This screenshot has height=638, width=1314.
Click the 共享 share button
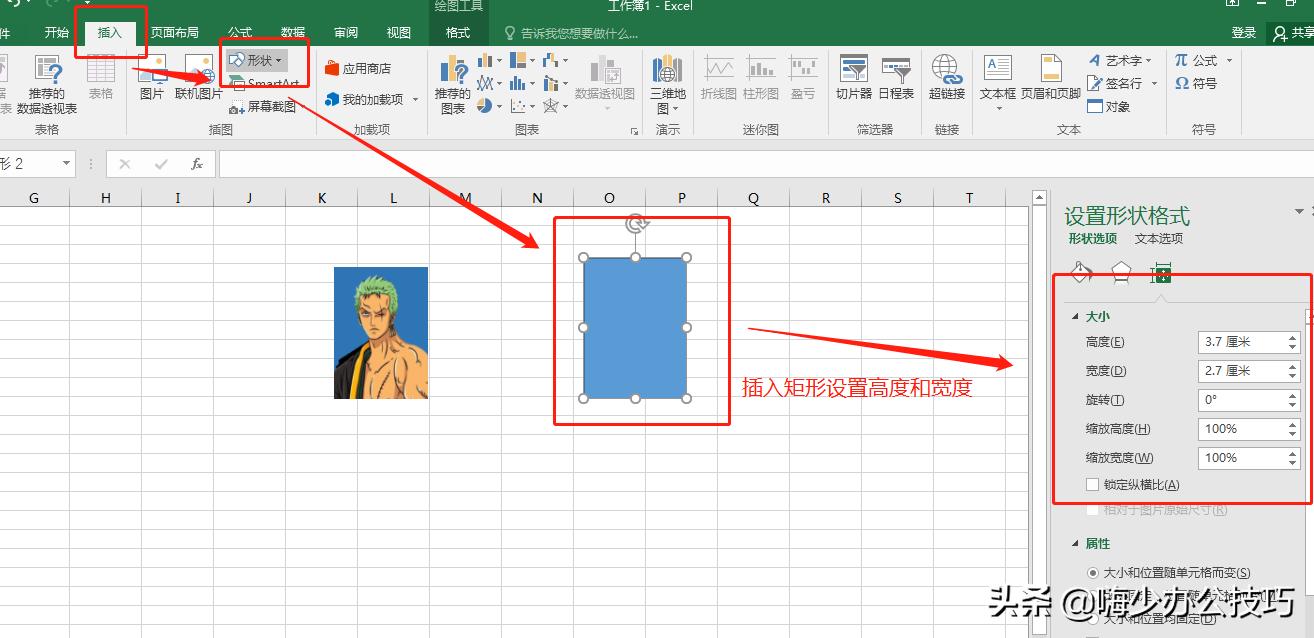(x=1293, y=33)
